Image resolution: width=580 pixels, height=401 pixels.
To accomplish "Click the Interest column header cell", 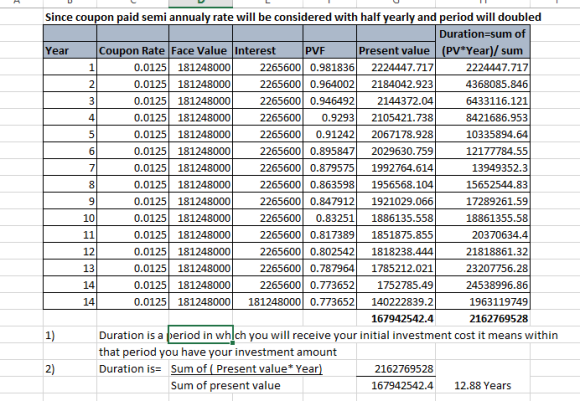I will pos(268,50).
